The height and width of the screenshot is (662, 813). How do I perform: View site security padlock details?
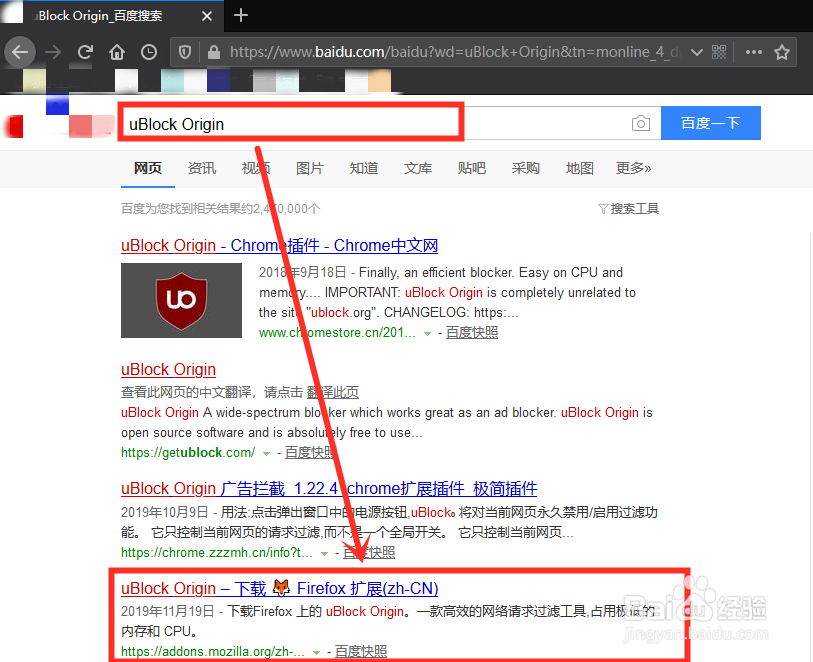[x=214, y=52]
